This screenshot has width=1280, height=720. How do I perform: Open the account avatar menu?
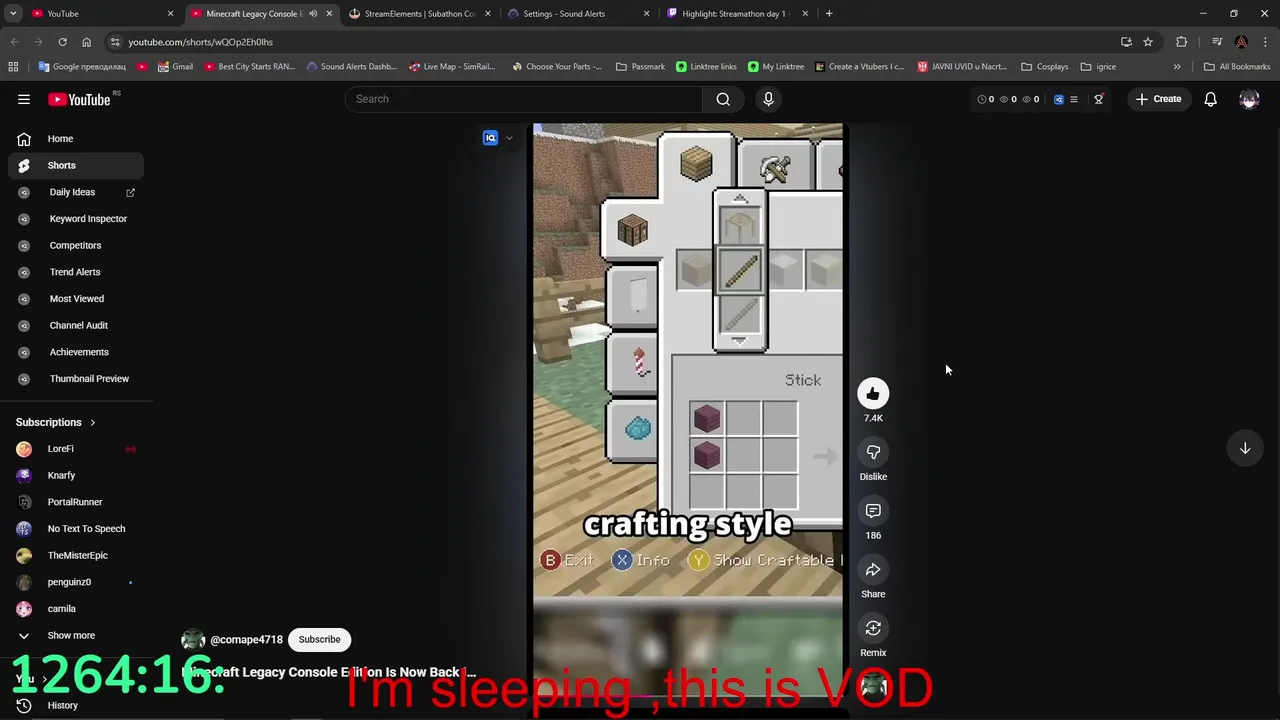[x=1249, y=99]
